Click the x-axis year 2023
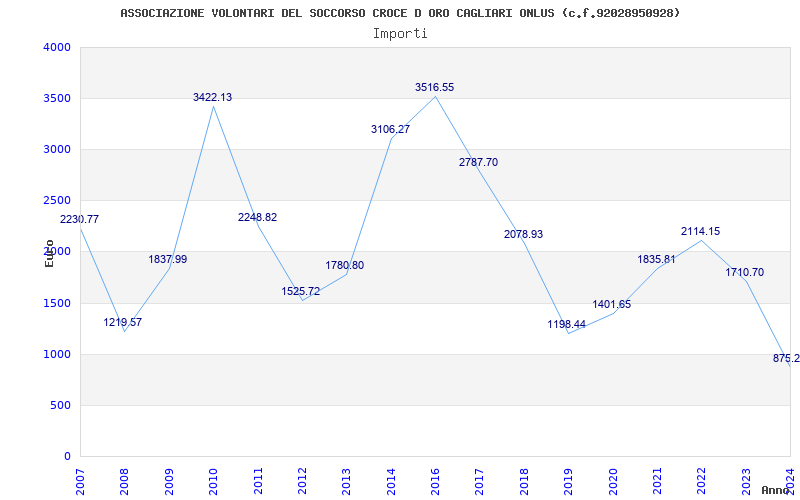The image size is (800, 500). pyautogui.click(x=746, y=481)
